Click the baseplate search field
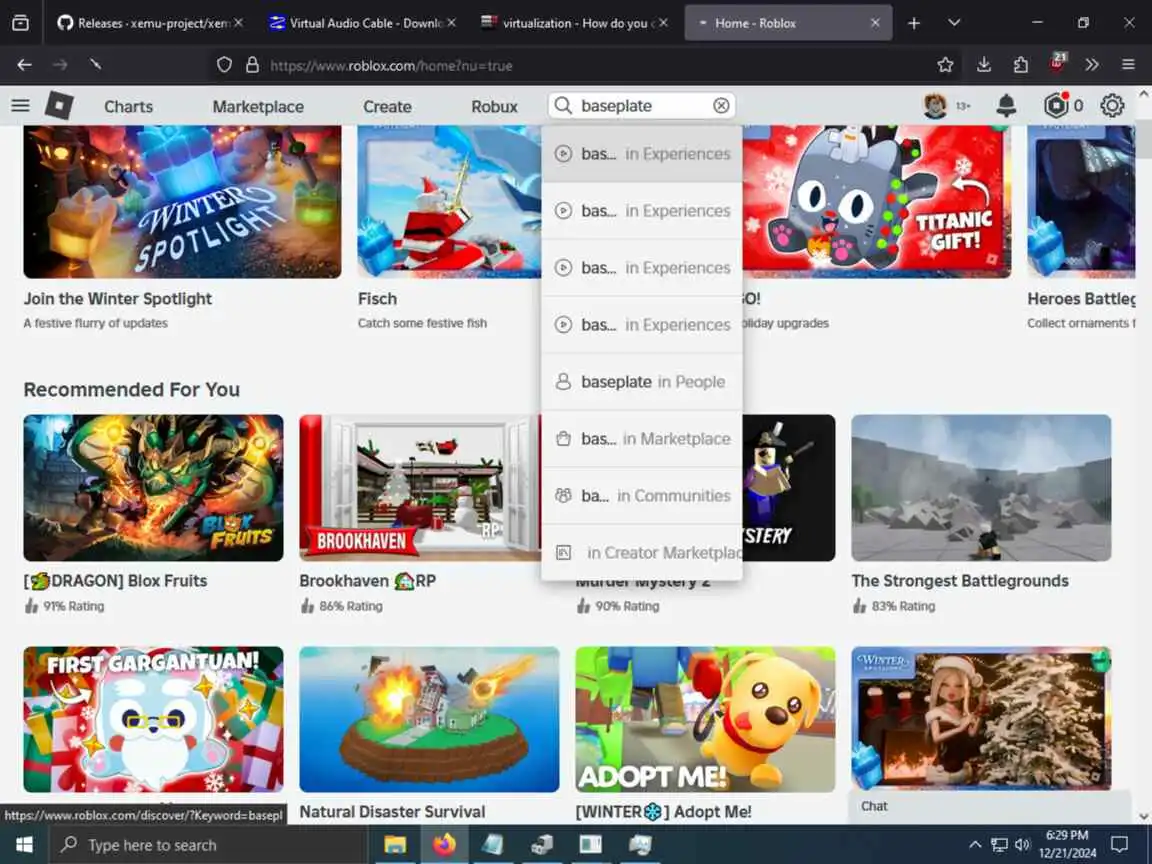Viewport: 1152px width, 864px height. coord(641,106)
